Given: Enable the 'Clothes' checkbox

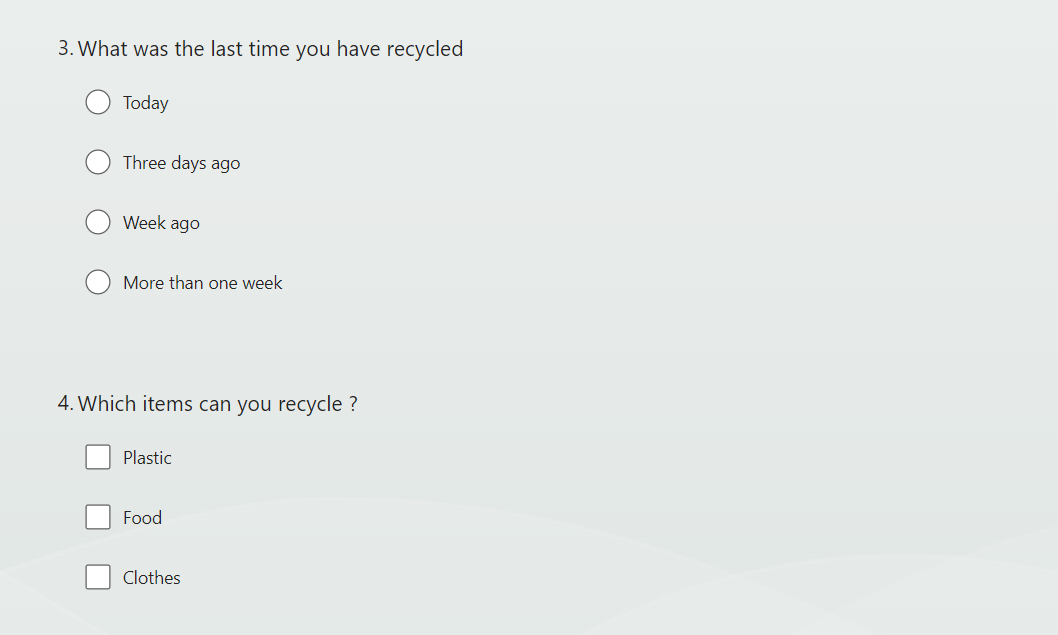Looking at the screenshot, I should (x=98, y=577).
